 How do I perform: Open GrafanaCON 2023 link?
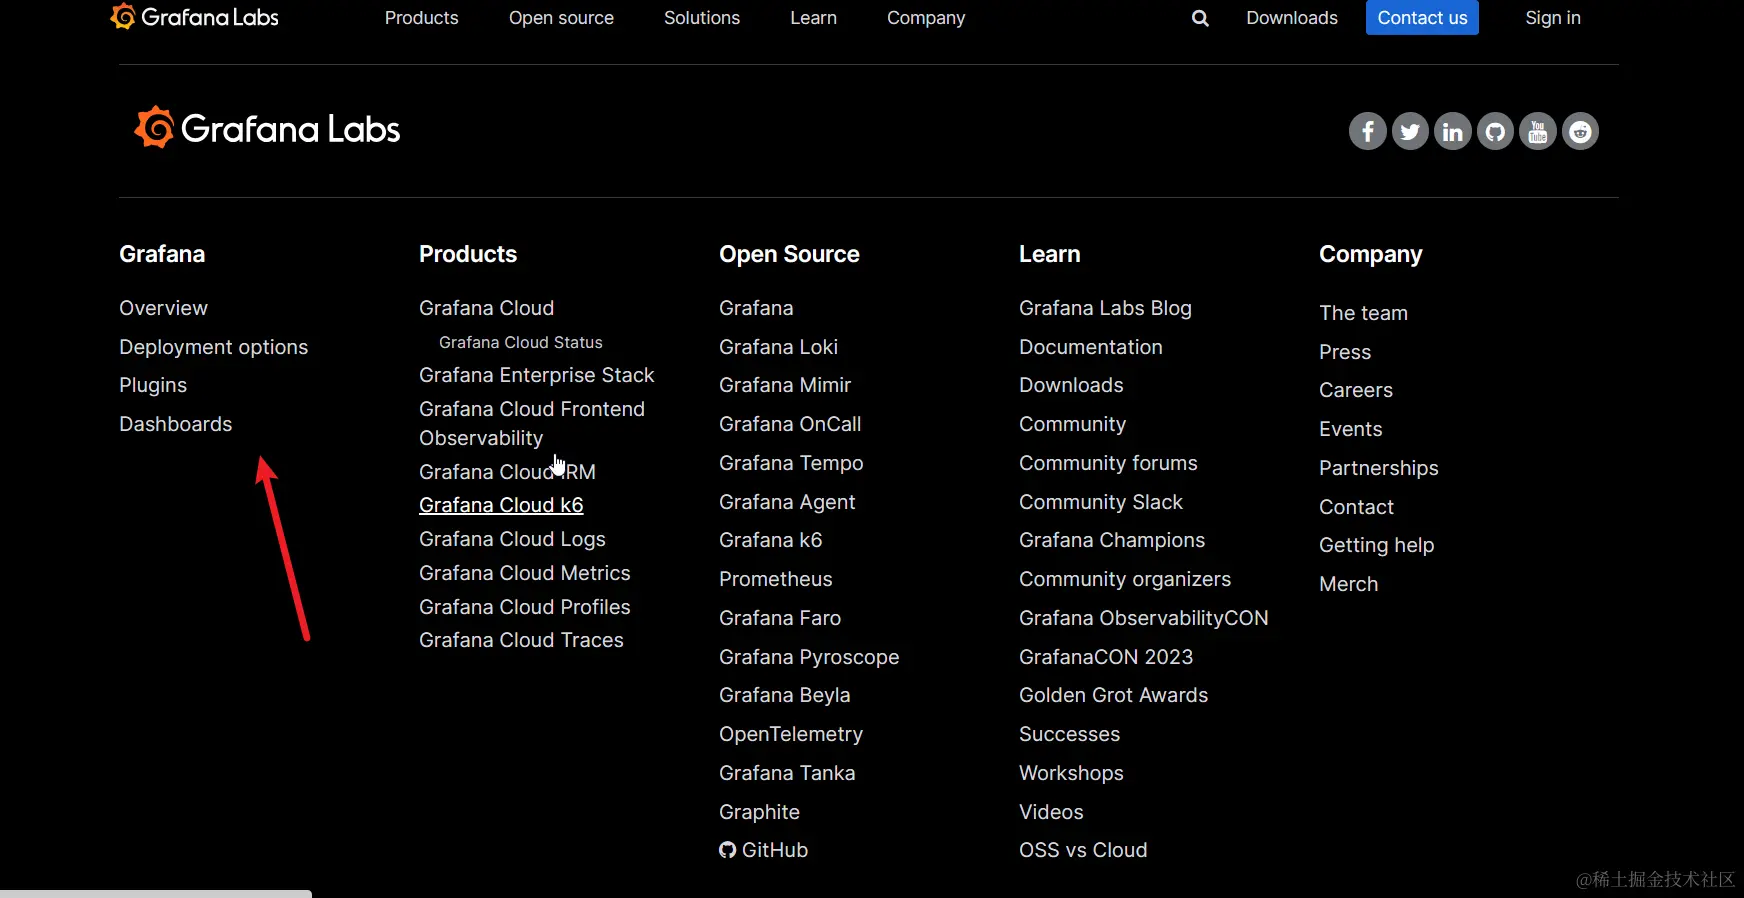pyautogui.click(x=1106, y=657)
